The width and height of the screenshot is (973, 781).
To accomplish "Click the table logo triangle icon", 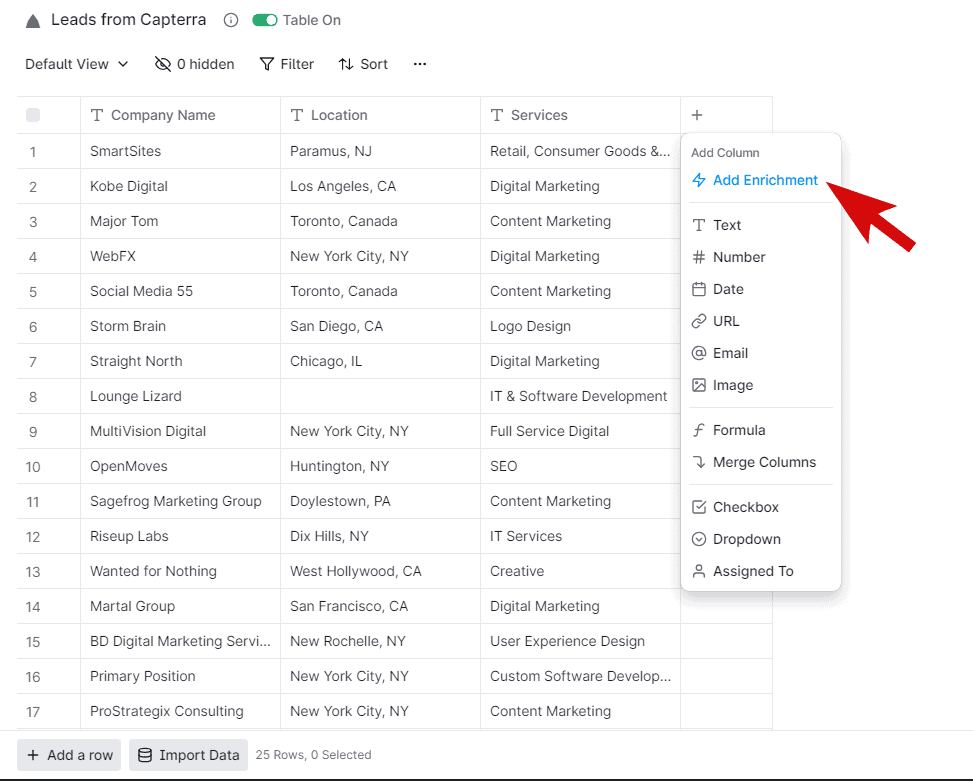I will tap(33, 21).
